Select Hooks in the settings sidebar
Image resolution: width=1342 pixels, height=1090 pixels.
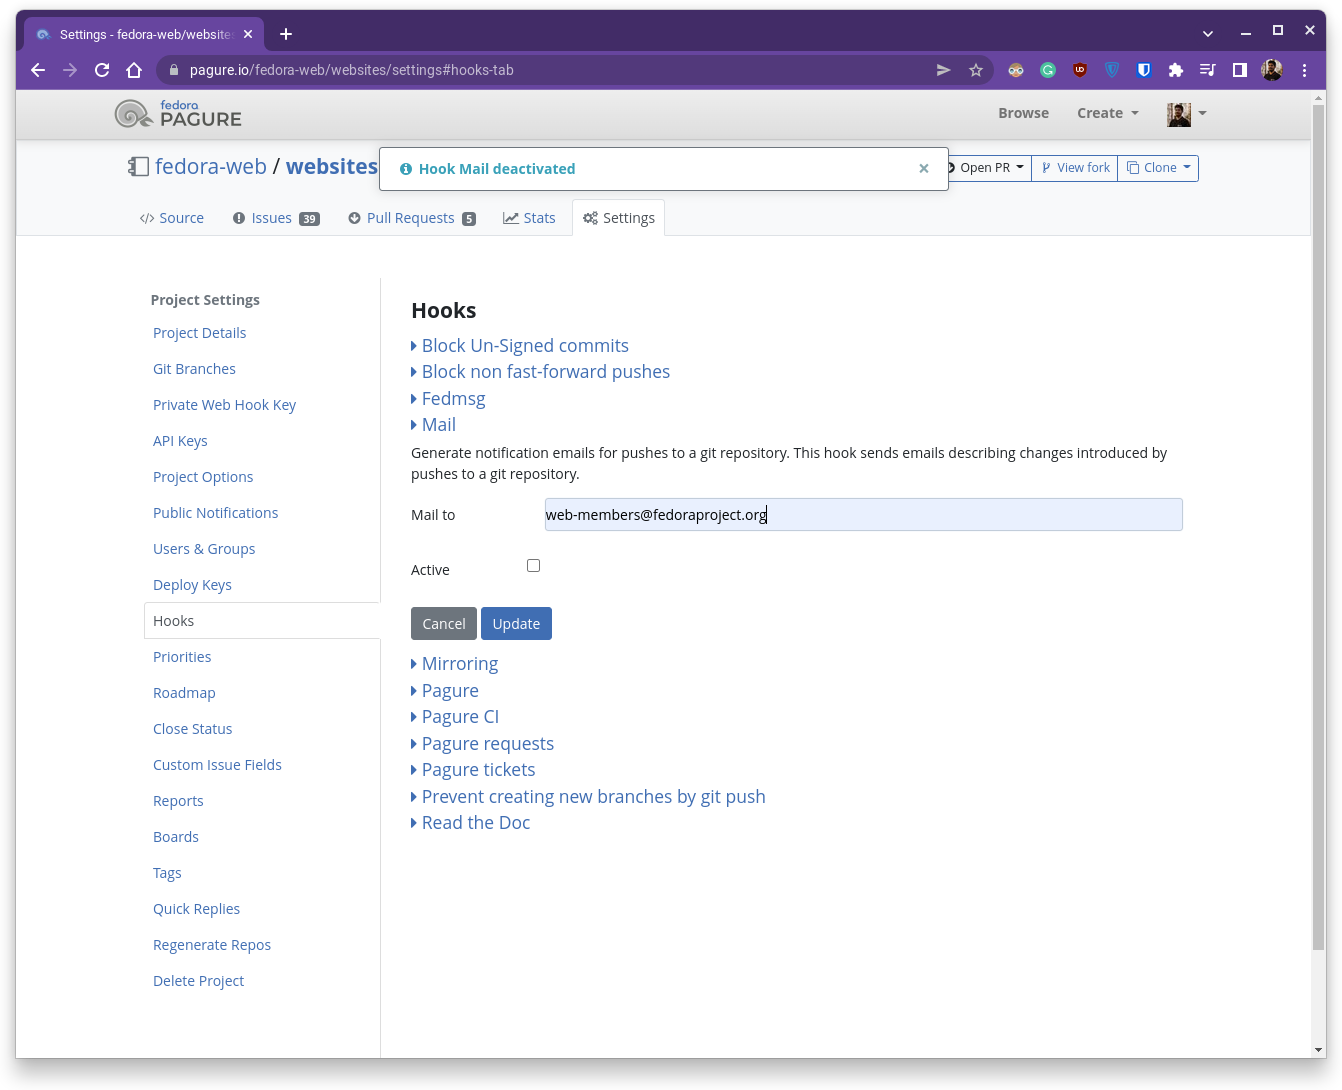click(x=262, y=621)
